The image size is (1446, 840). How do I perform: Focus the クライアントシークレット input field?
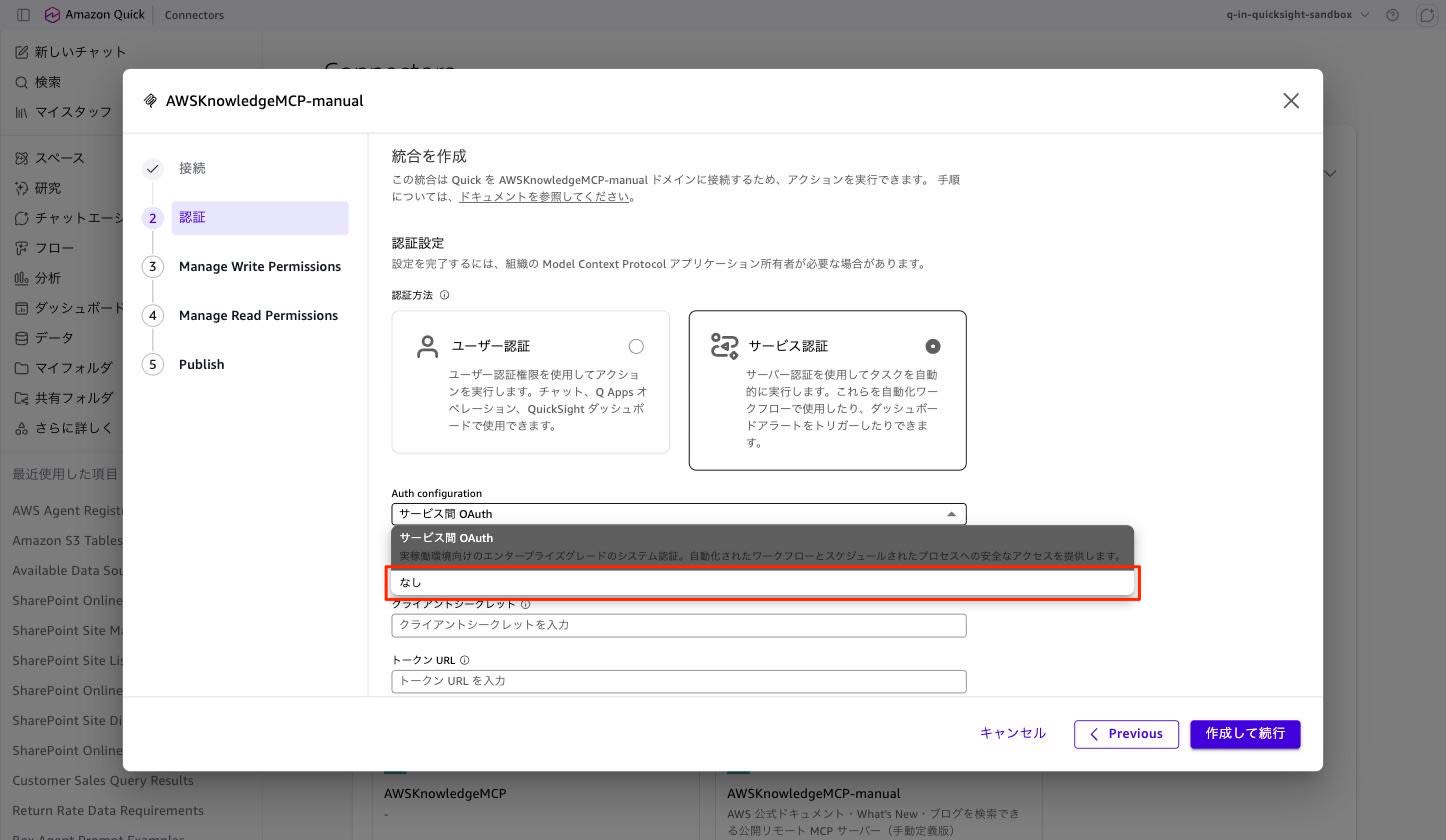click(x=679, y=625)
